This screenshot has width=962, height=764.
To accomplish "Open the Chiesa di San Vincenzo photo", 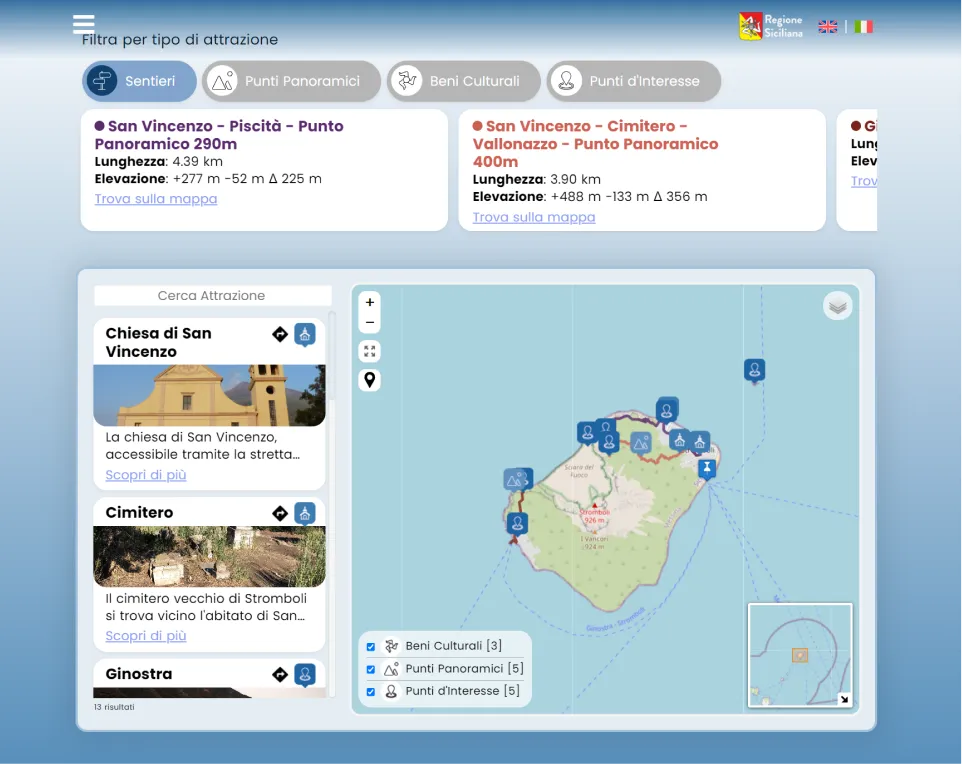I will (x=209, y=396).
